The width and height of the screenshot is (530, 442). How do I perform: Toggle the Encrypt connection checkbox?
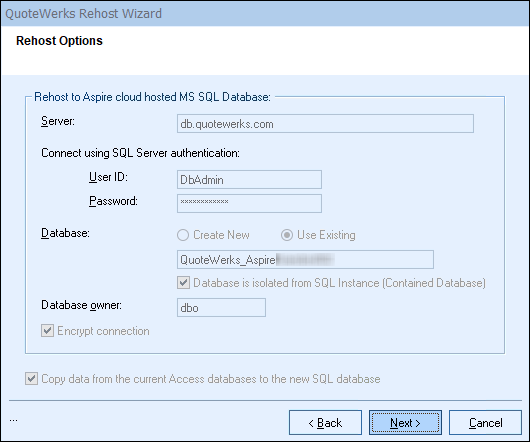tap(47, 331)
